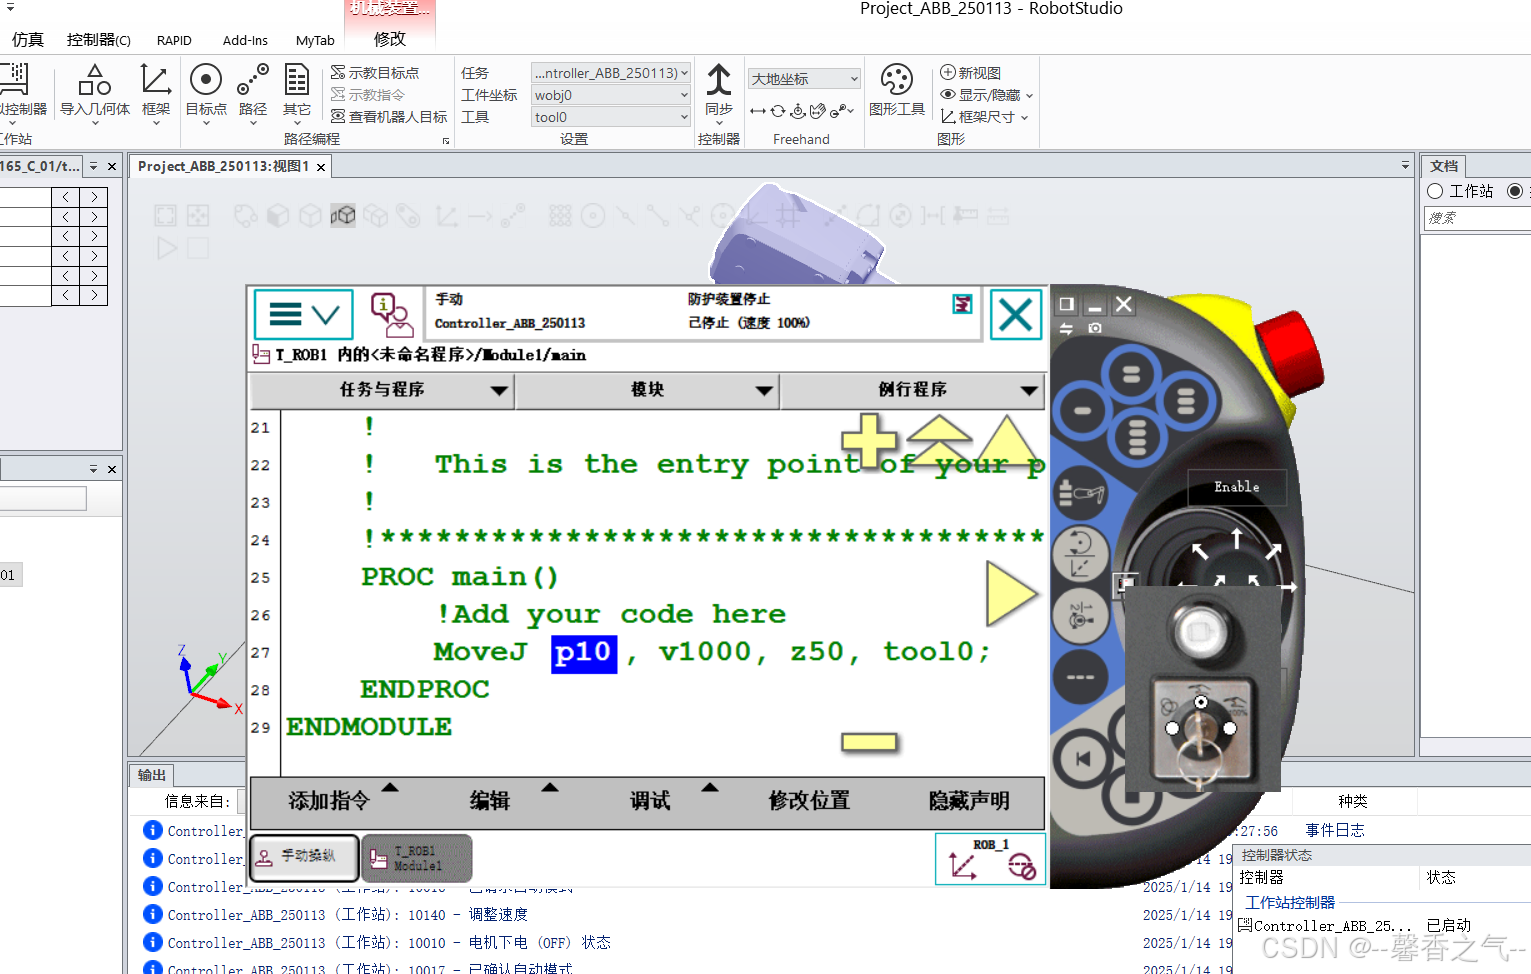Turn key switch to manual 100% position
Screen dimensions: 1531x974
1230,728
